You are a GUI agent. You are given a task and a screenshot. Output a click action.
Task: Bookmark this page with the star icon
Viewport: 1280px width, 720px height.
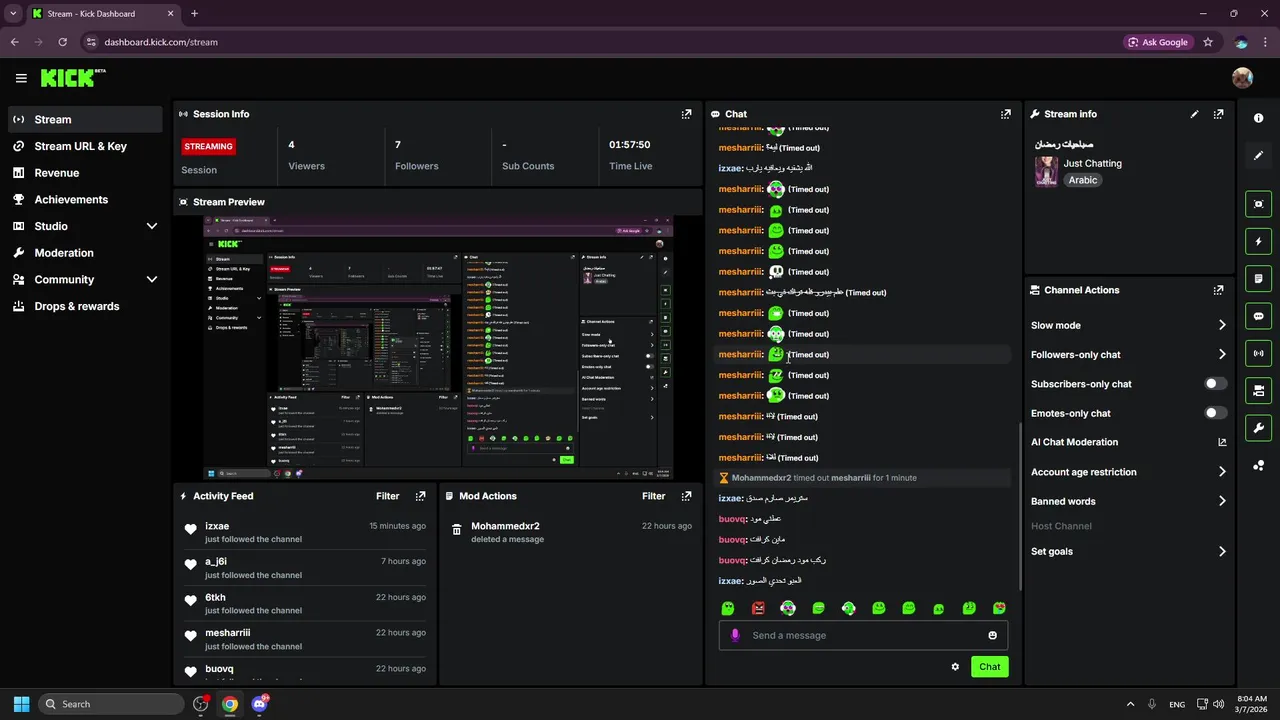point(1208,42)
